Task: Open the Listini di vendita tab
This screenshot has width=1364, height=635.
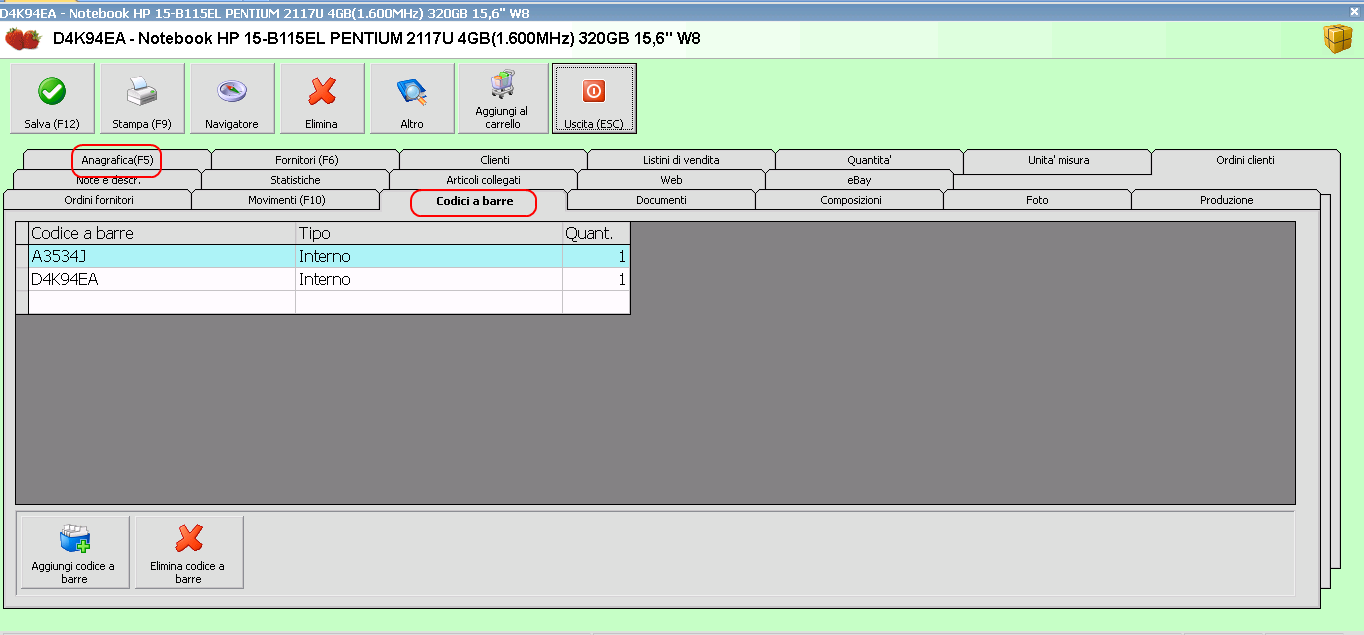Action: 681,160
